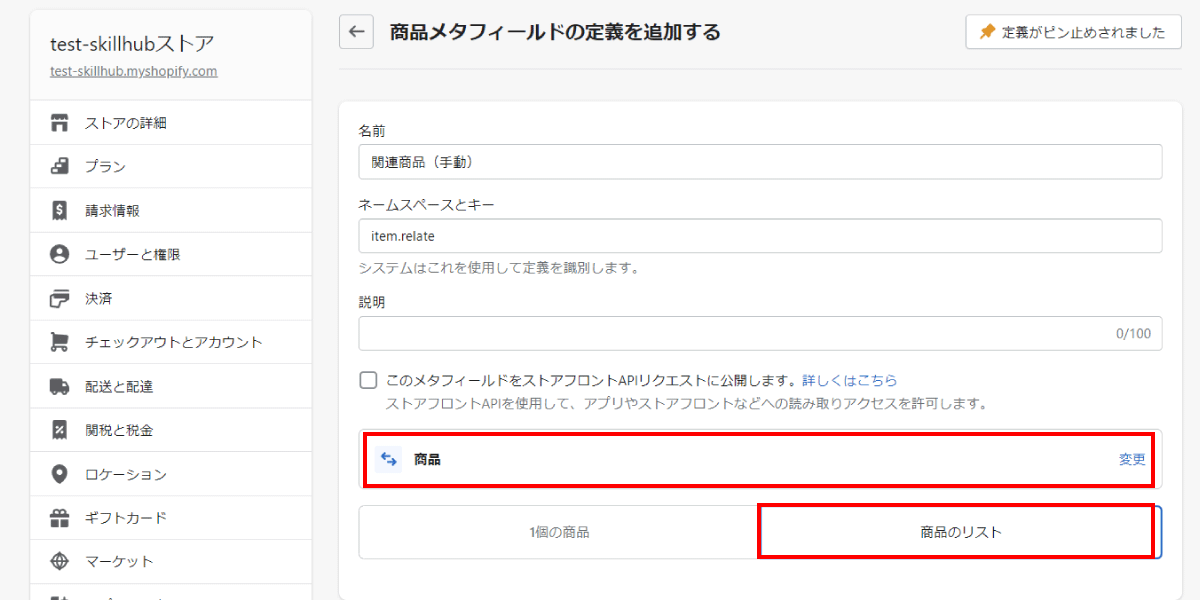Click the page heading 商品メタフィールドの定義を追加する
Screen dimensions: 1200x600
tap(555, 32)
